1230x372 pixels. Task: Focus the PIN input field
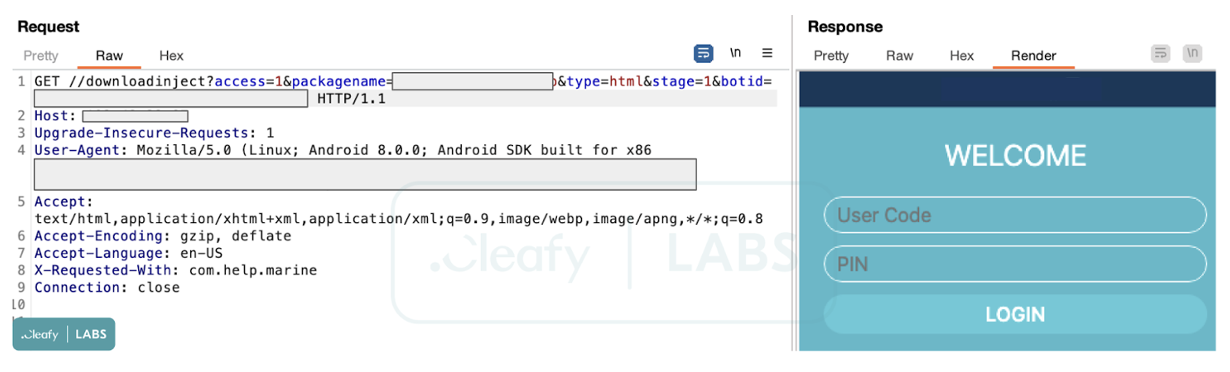(1015, 264)
